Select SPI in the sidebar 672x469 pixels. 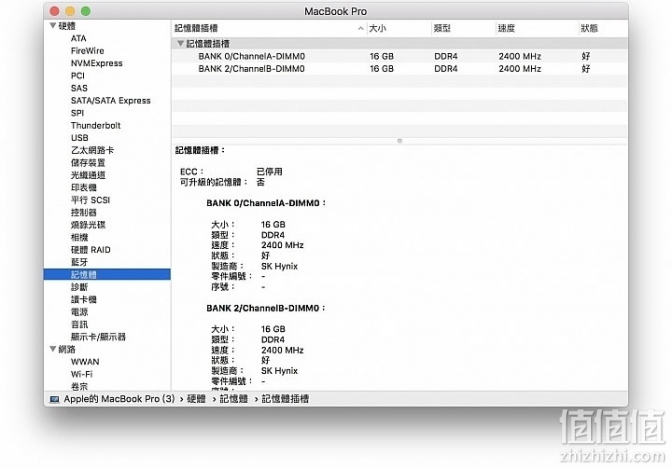(x=77, y=113)
